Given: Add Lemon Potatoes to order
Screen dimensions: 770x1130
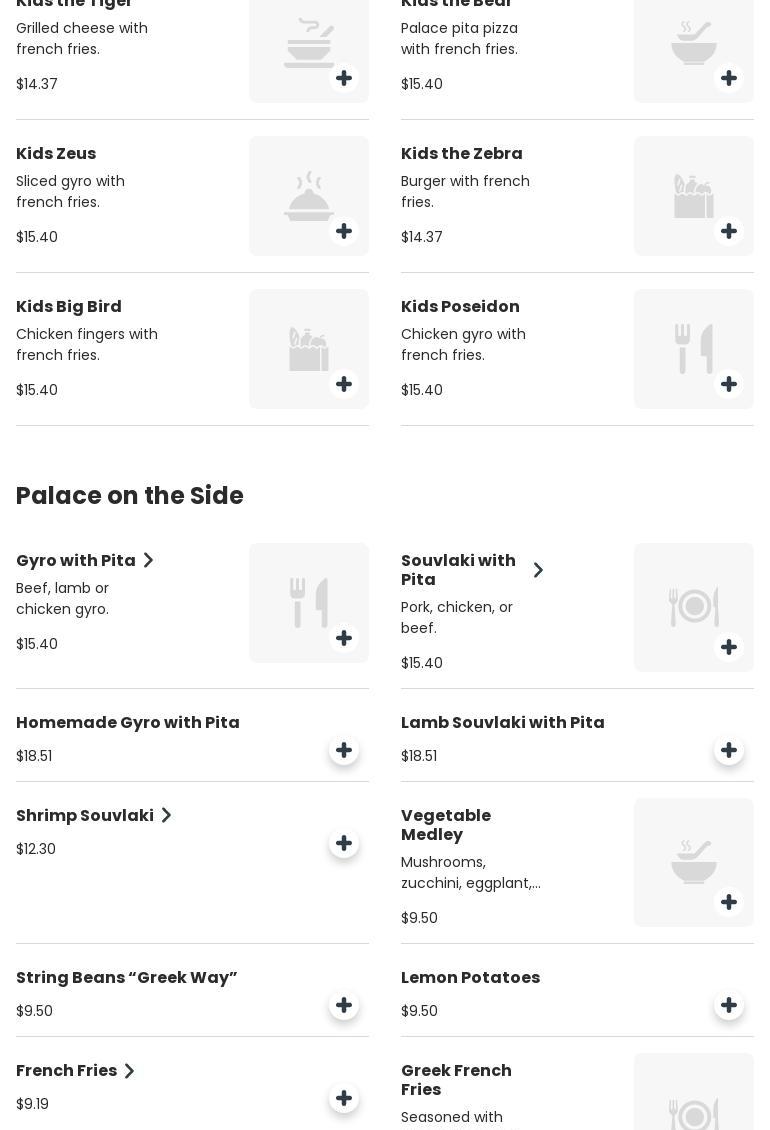Looking at the screenshot, I should pyautogui.click(x=729, y=1005).
